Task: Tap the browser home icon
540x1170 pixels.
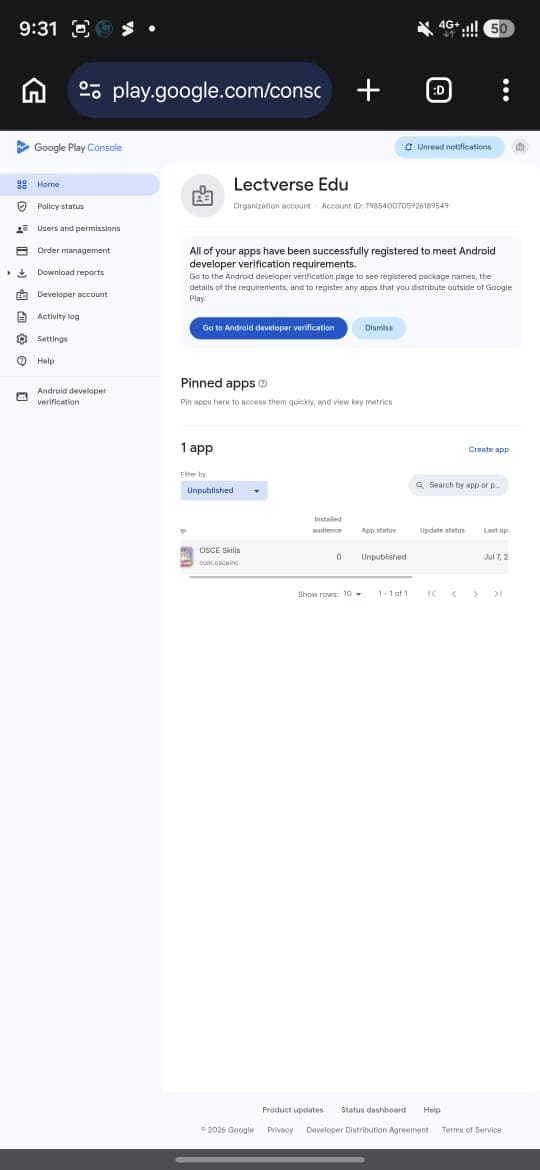Action: tap(34, 91)
